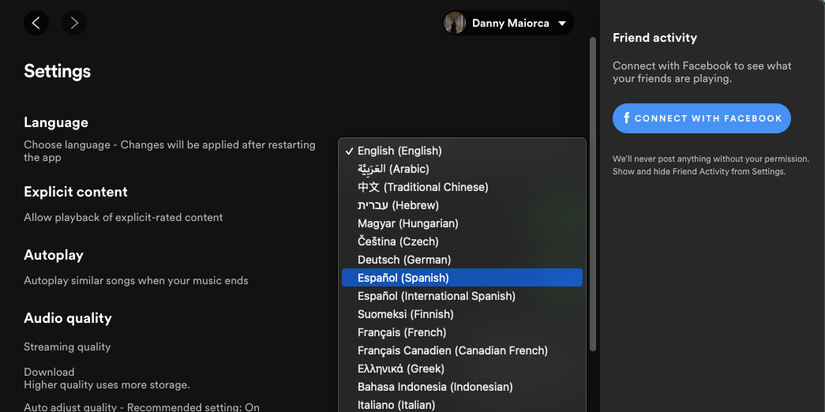This screenshot has width=825, height=412.
Task: Click the Connect with Facebook button
Action: pos(701,118)
